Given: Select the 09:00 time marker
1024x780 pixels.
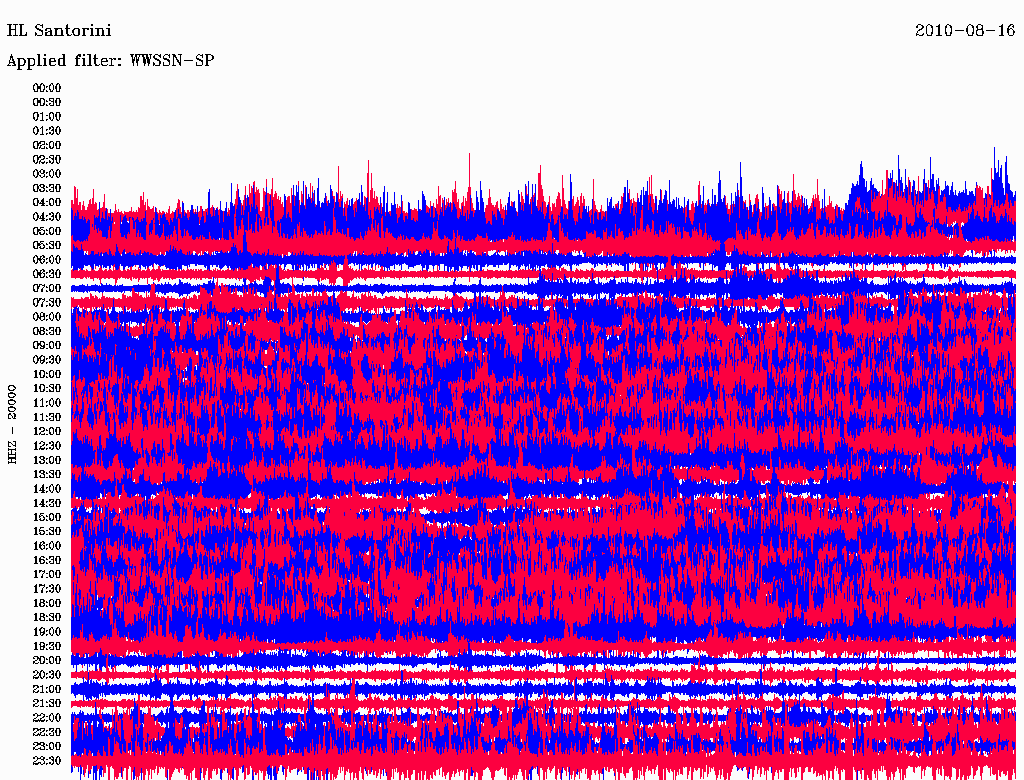Looking at the screenshot, I should (47, 346).
